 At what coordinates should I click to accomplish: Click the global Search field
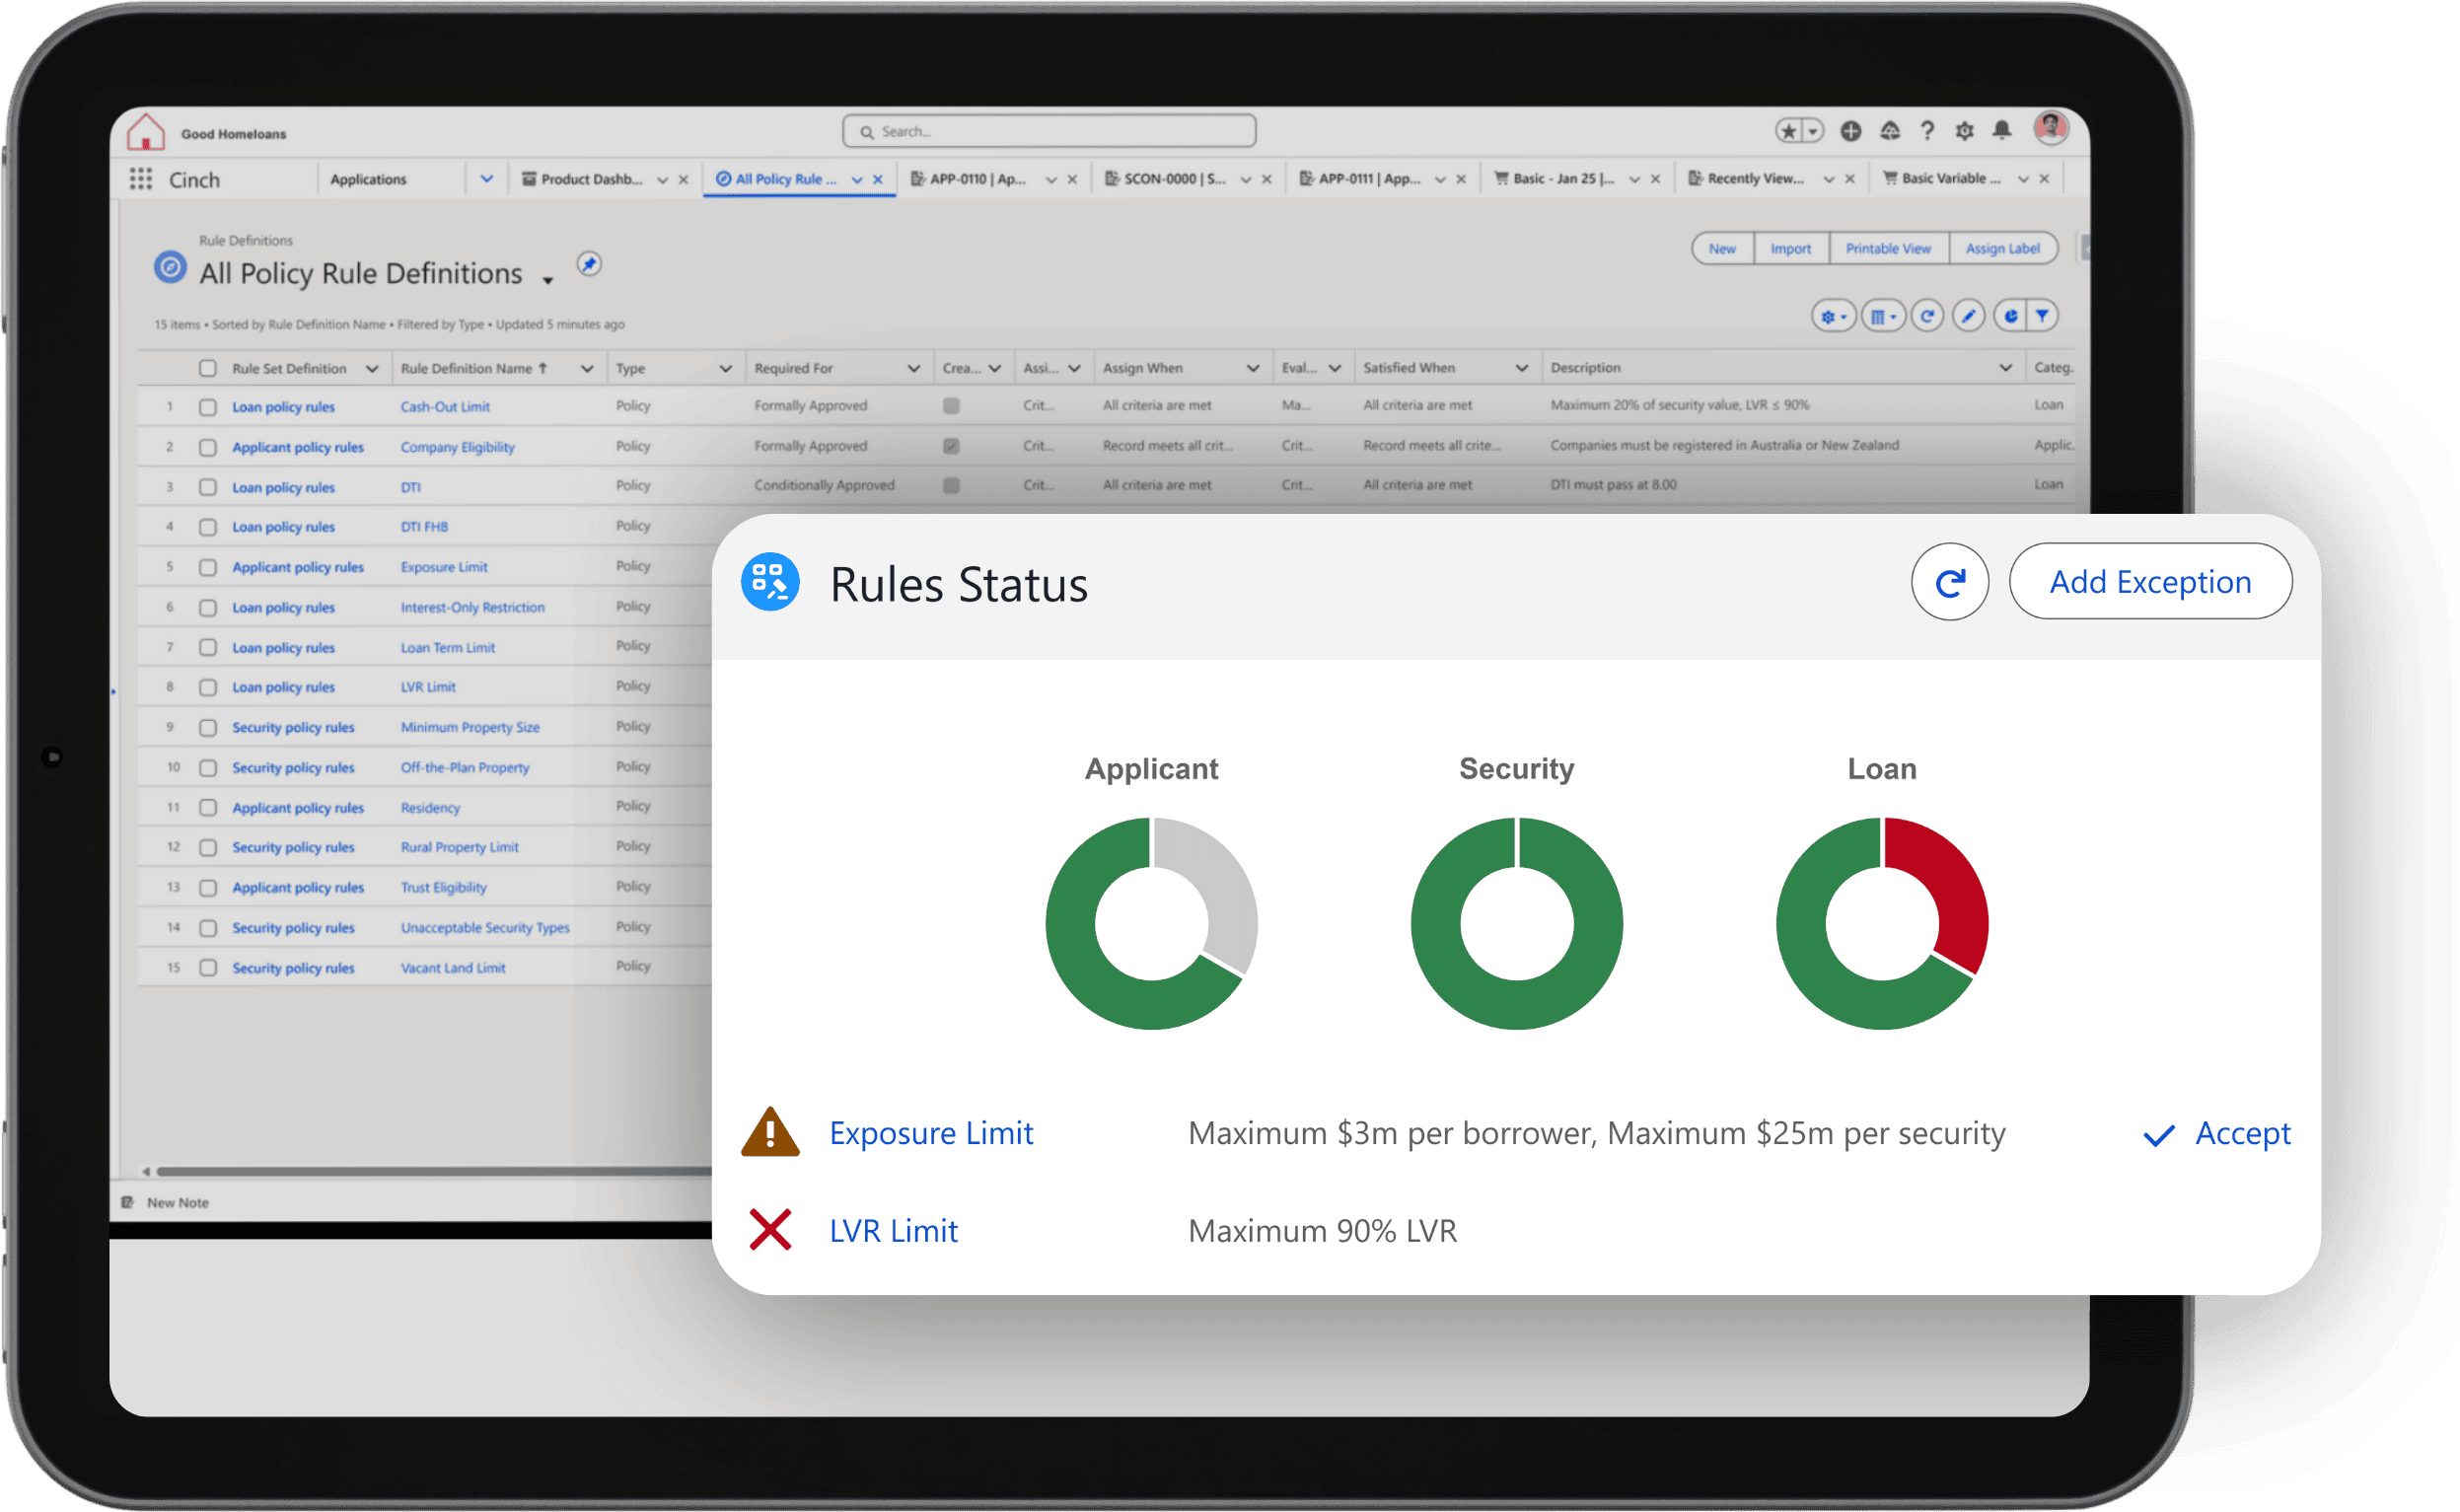pyautogui.click(x=1050, y=131)
